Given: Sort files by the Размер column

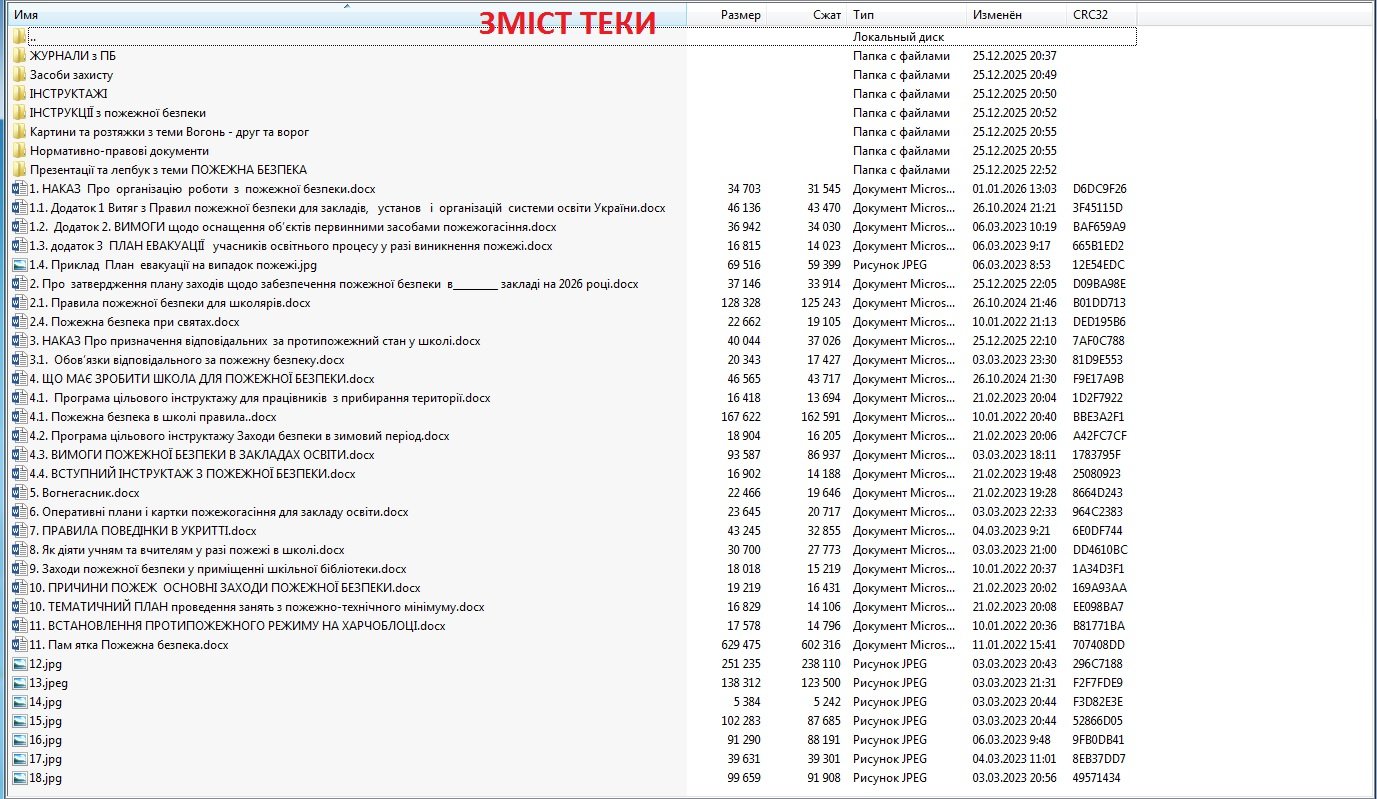Looking at the screenshot, I should [740, 15].
